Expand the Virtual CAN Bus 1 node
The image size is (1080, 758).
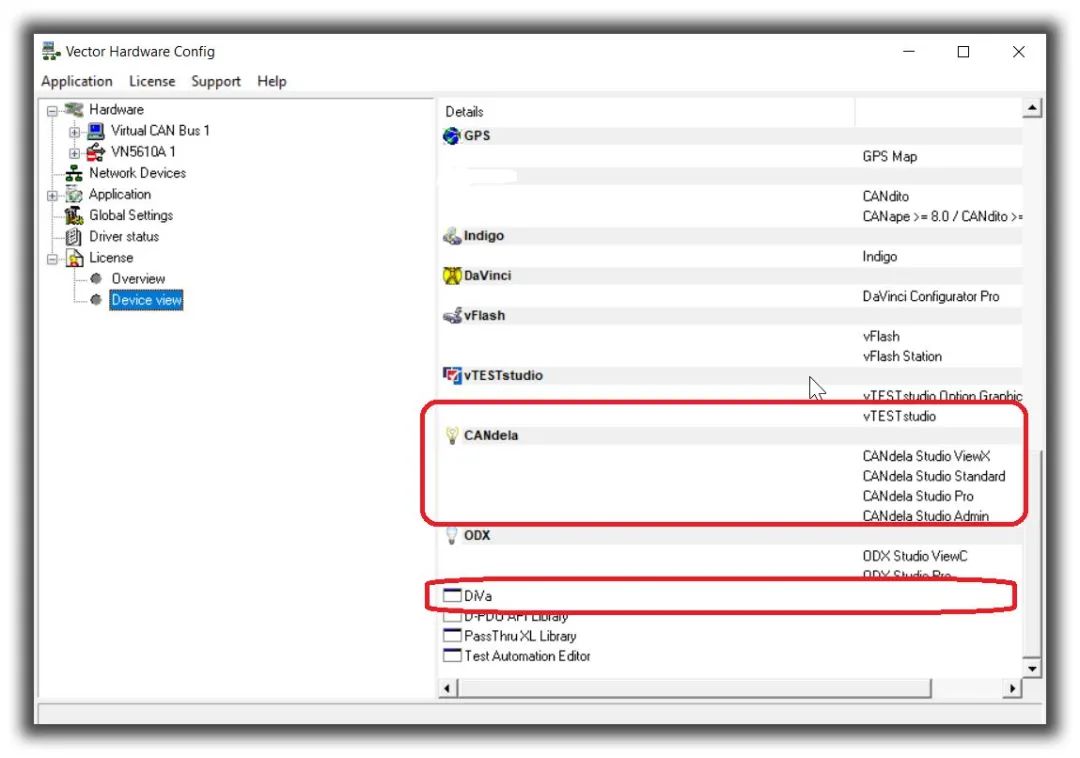pyautogui.click(x=74, y=131)
